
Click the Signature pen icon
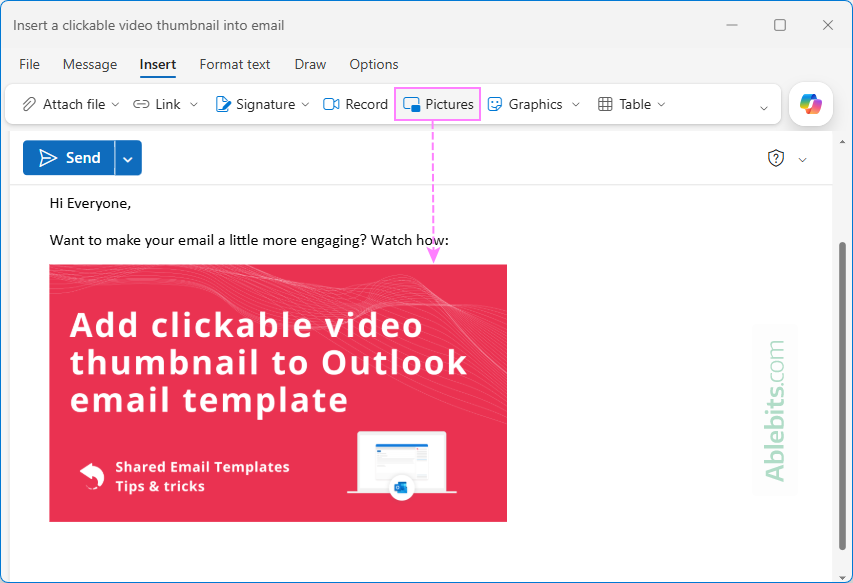pyautogui.click(x=223, y=104)
